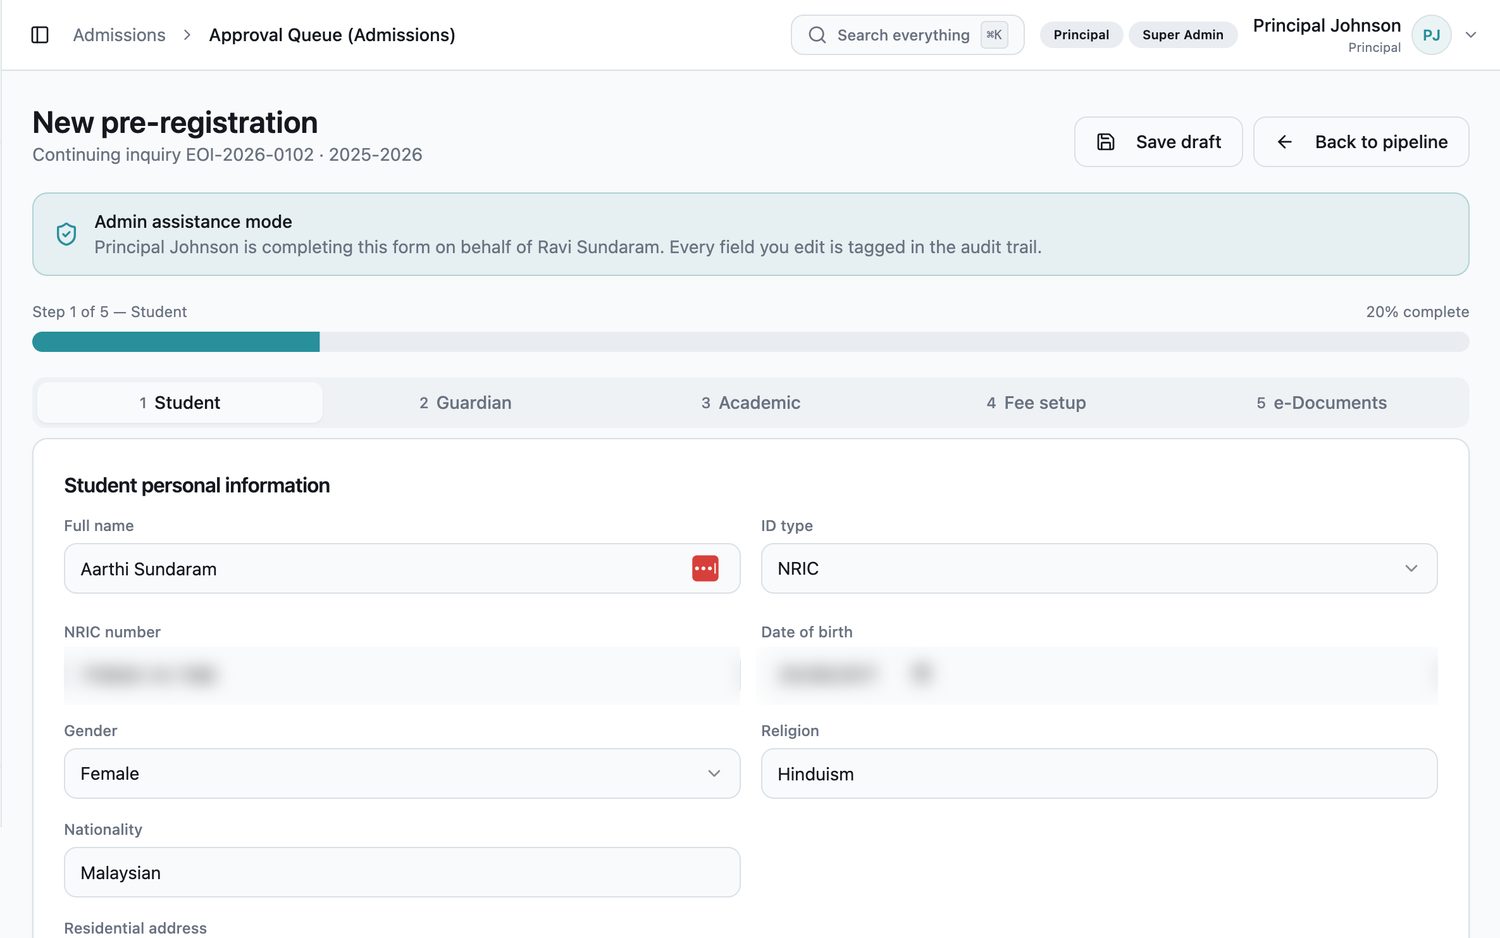Viewport: 1500px width, 938px height.
Task: Click the PJ user avatar
Action: [1431, 35]
